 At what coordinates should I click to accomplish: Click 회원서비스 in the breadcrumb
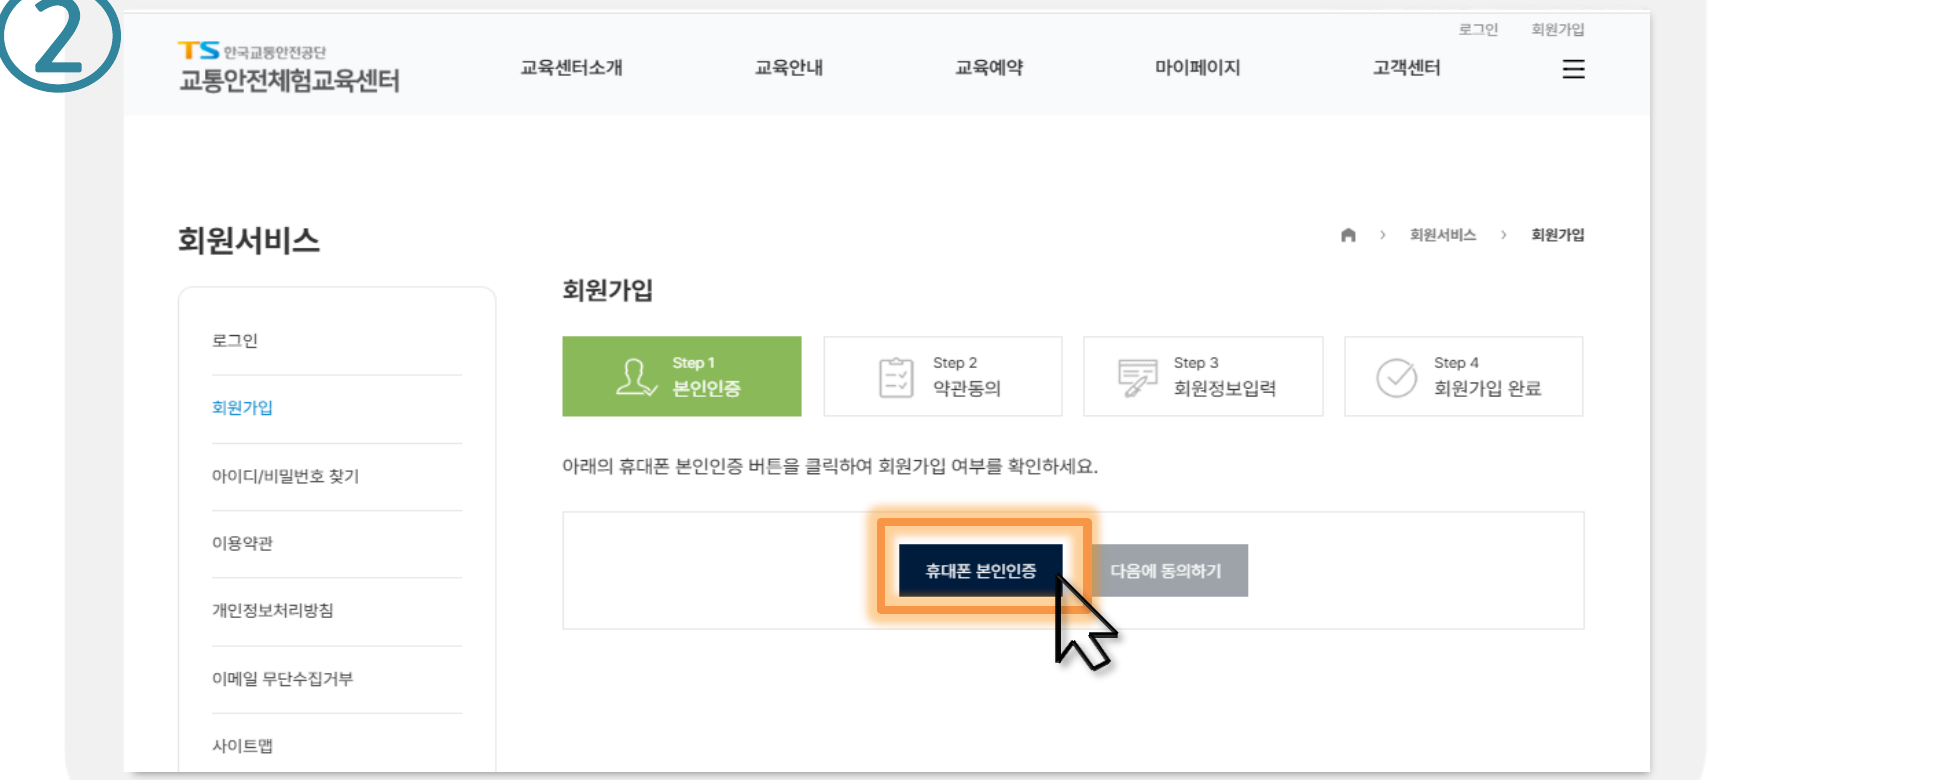click(1443, 235)
